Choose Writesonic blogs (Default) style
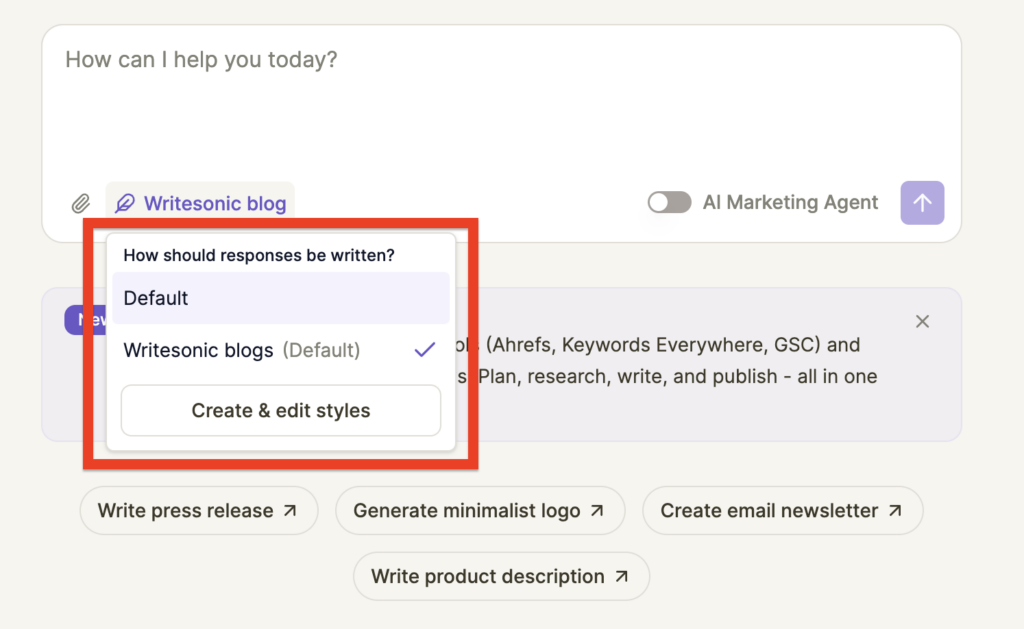This screenshot has width=1024, height=629. (x=281, y=350)
